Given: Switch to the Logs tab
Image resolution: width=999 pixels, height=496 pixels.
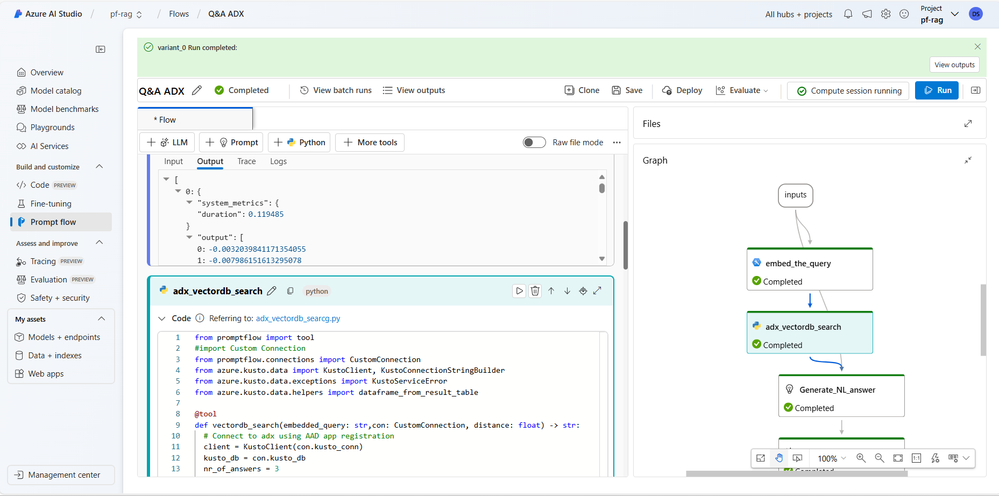Looking at the screenshot, I should (x=278, y=161).
